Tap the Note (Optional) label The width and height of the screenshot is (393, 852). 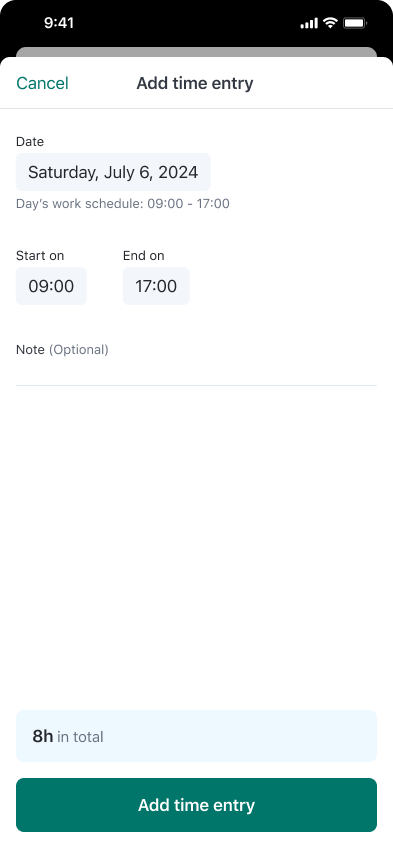pos(62,349)
